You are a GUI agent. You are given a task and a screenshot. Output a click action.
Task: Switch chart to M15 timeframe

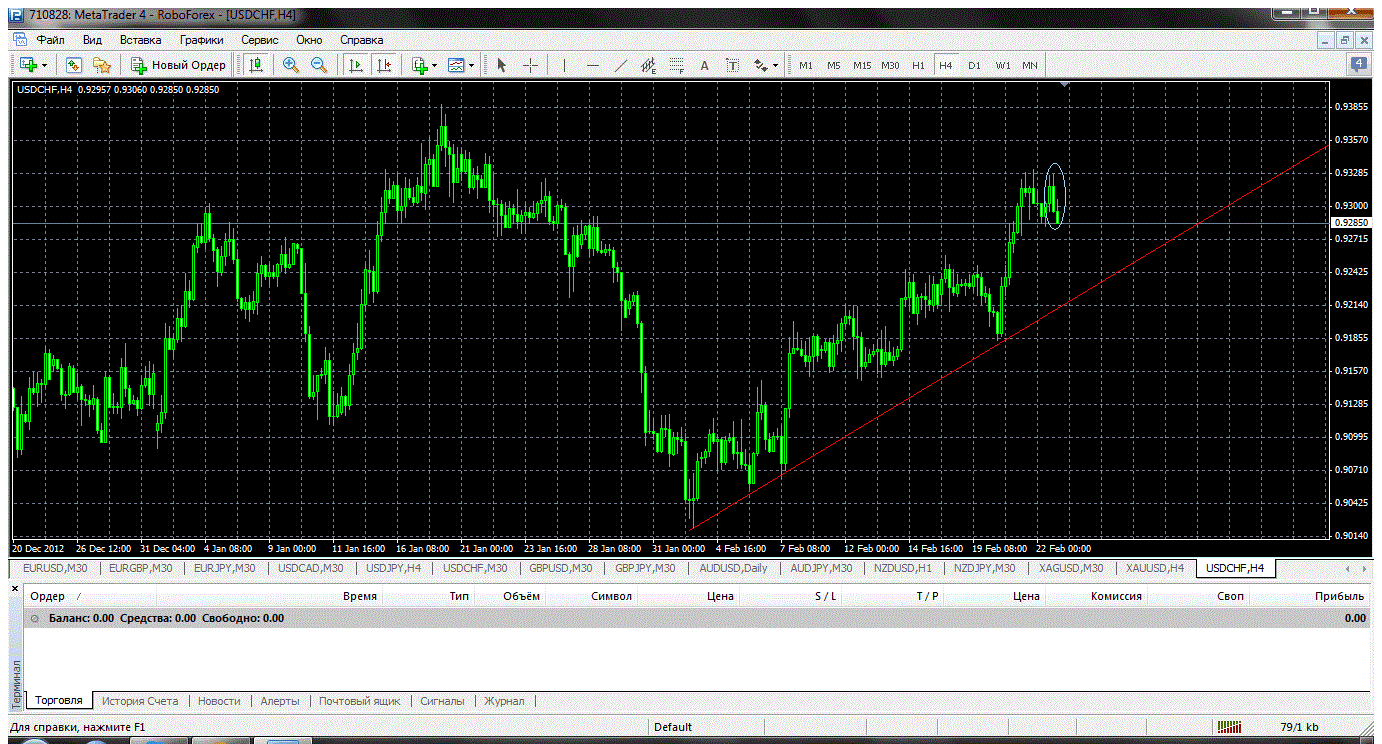click(862, 65)
